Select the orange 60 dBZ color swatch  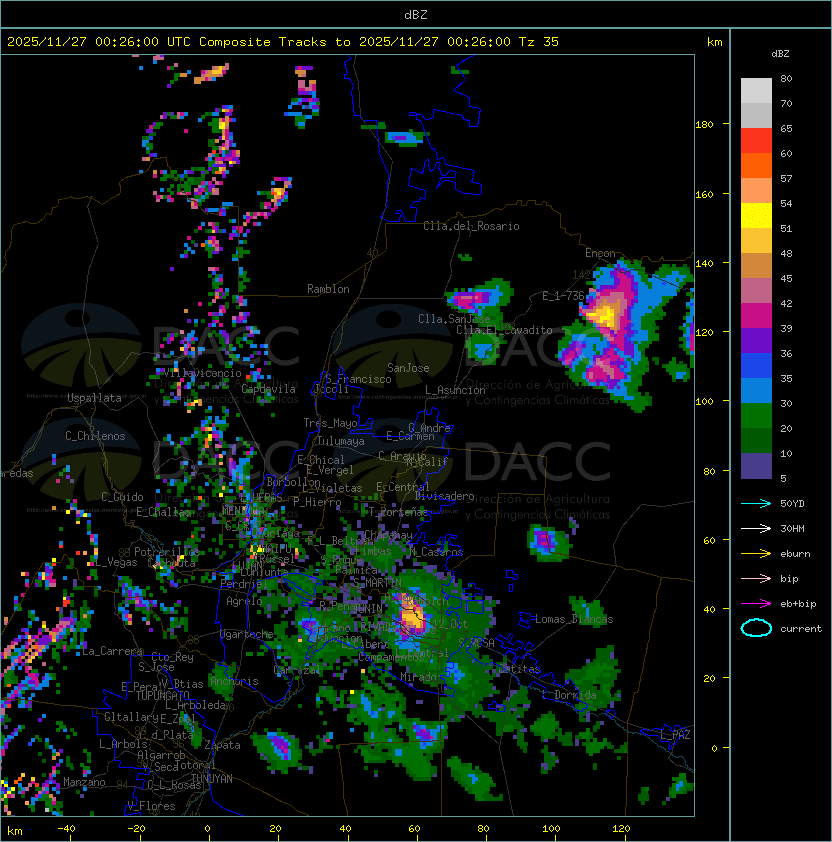[756, 165]
